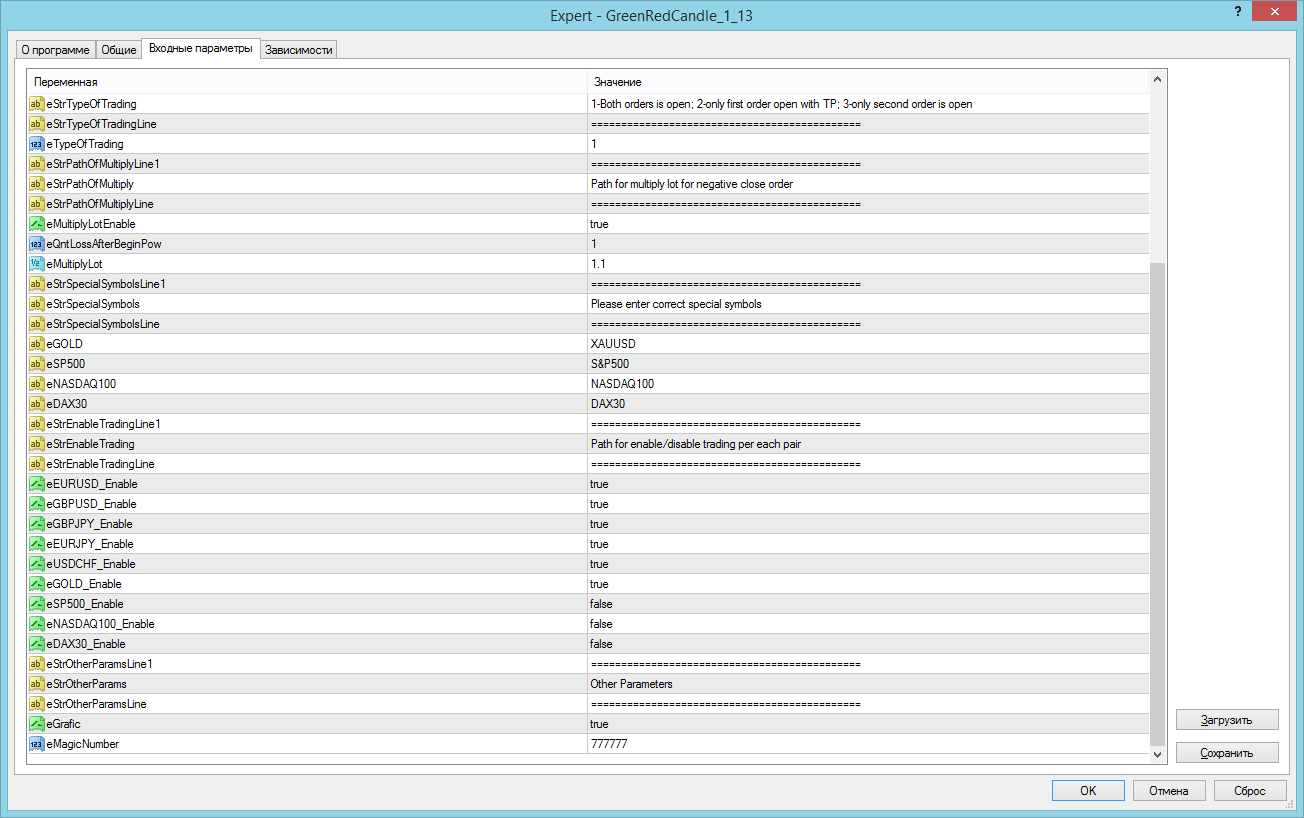Click the string icon beside eGOLD

tap(37, 344)
